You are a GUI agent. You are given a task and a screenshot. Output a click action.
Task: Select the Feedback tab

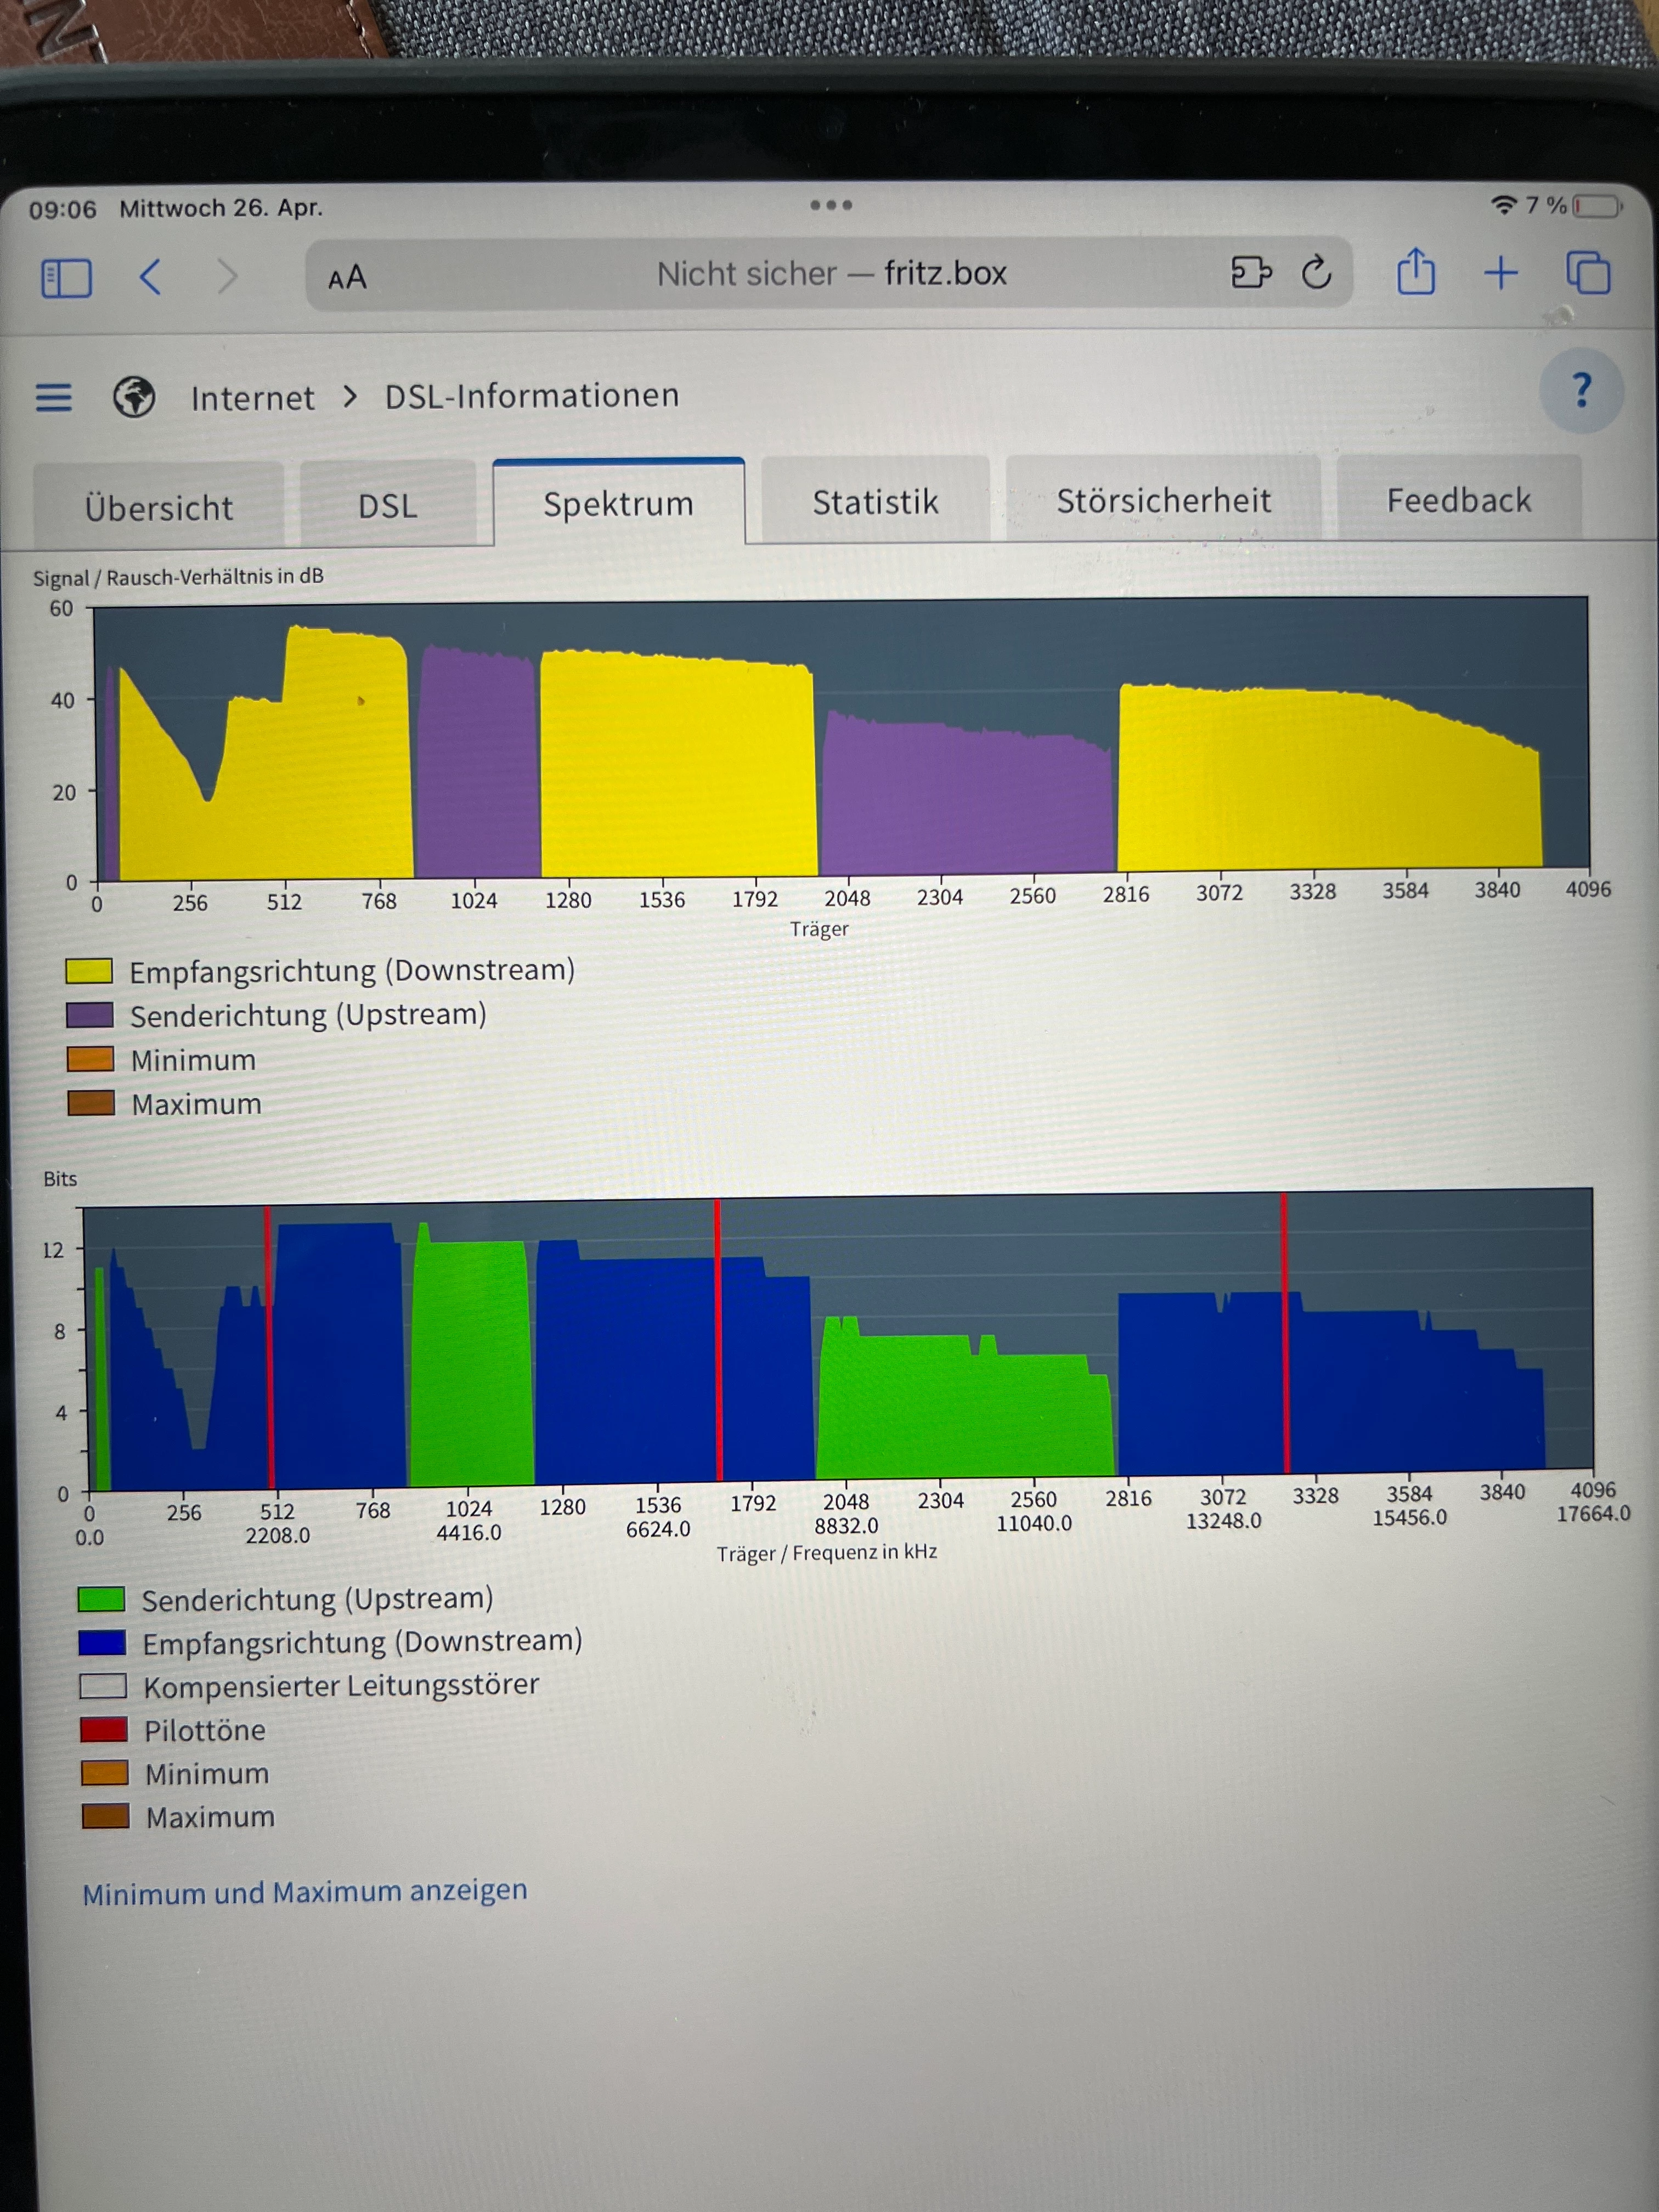[1458, 499]
